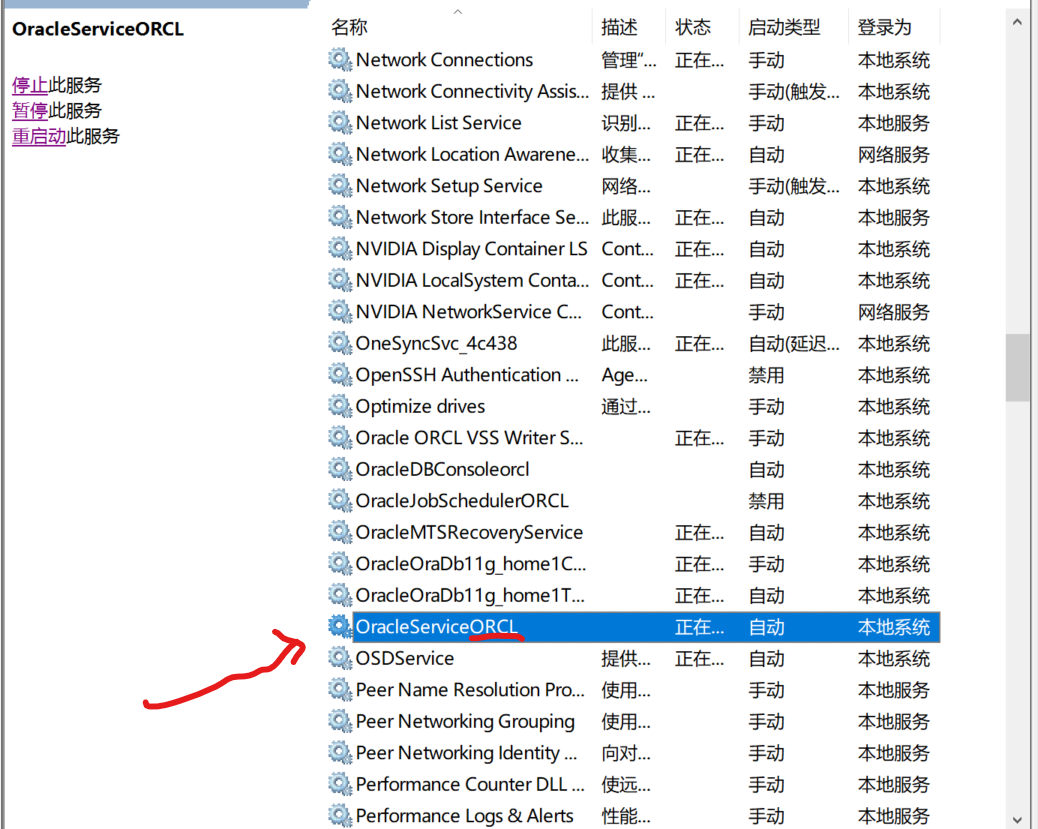Screen dimensions: 1038x829
Task: Click 自动 startup type of OracleDBConsoleorcl
Action: (766, 469)
